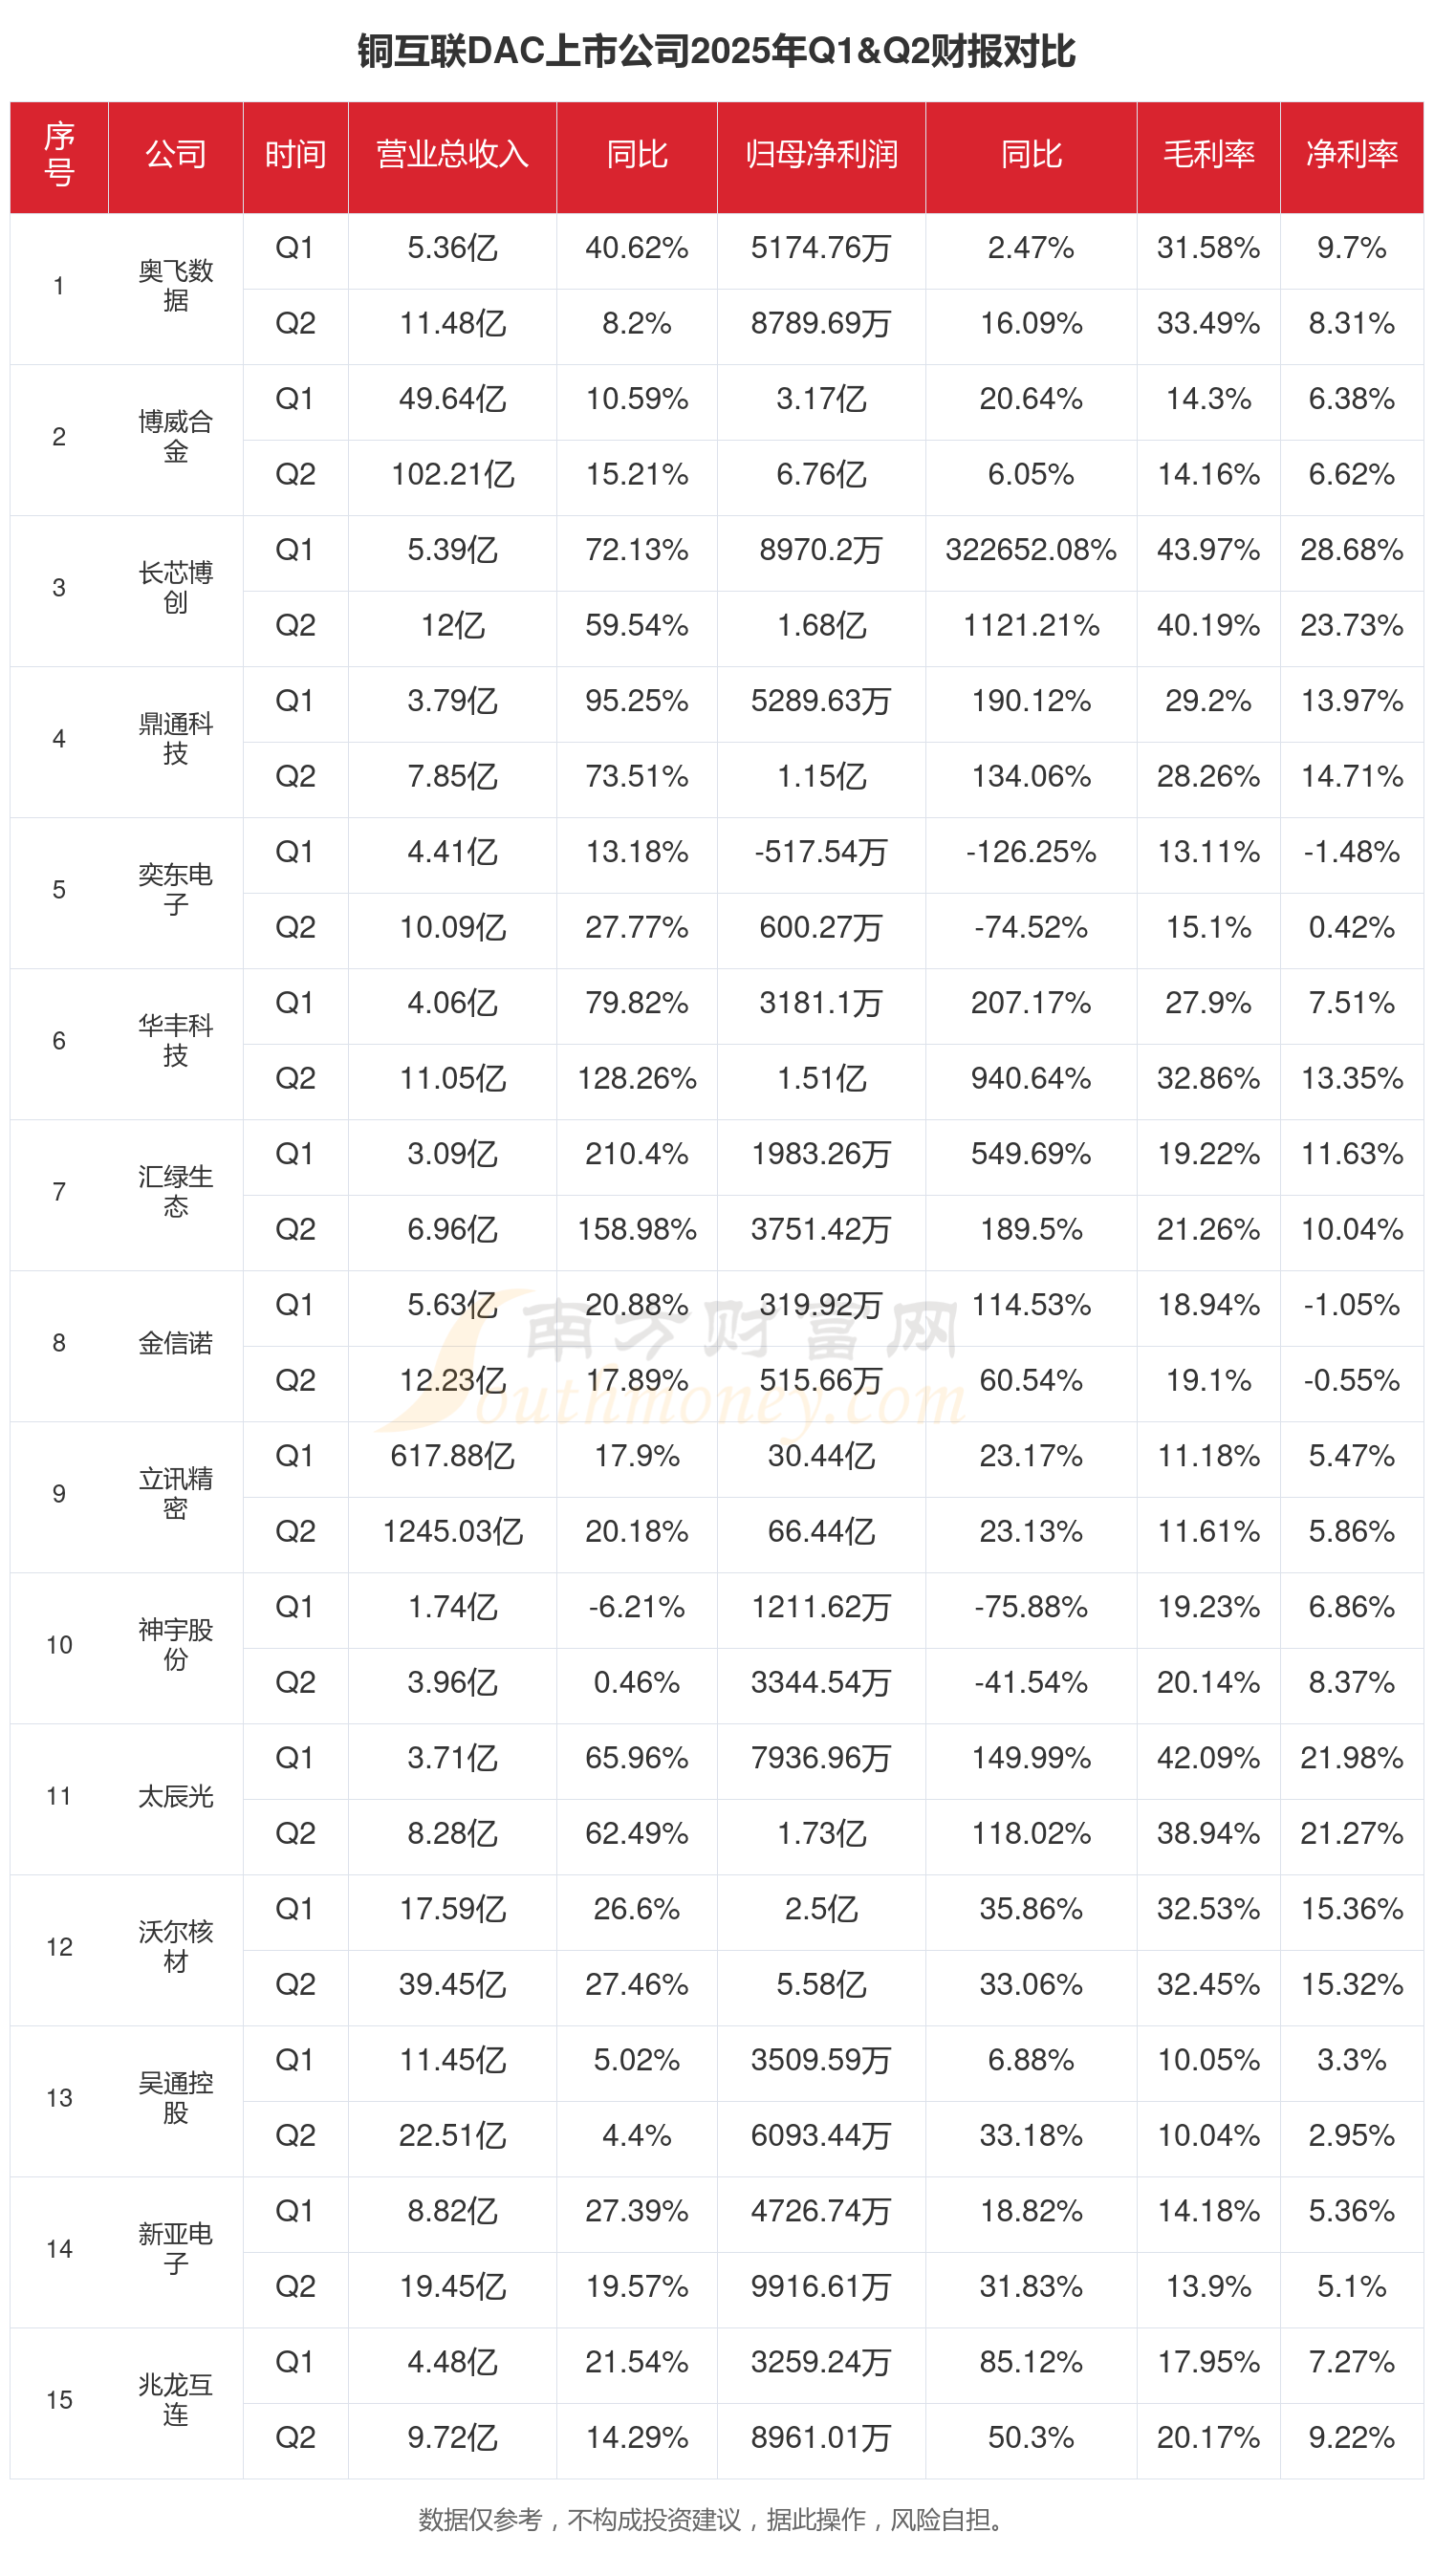The width and height of the screenshot is (1434, 2576).
Task: Select the 66.44亿 net profit cell
Action: [821, 1531]
